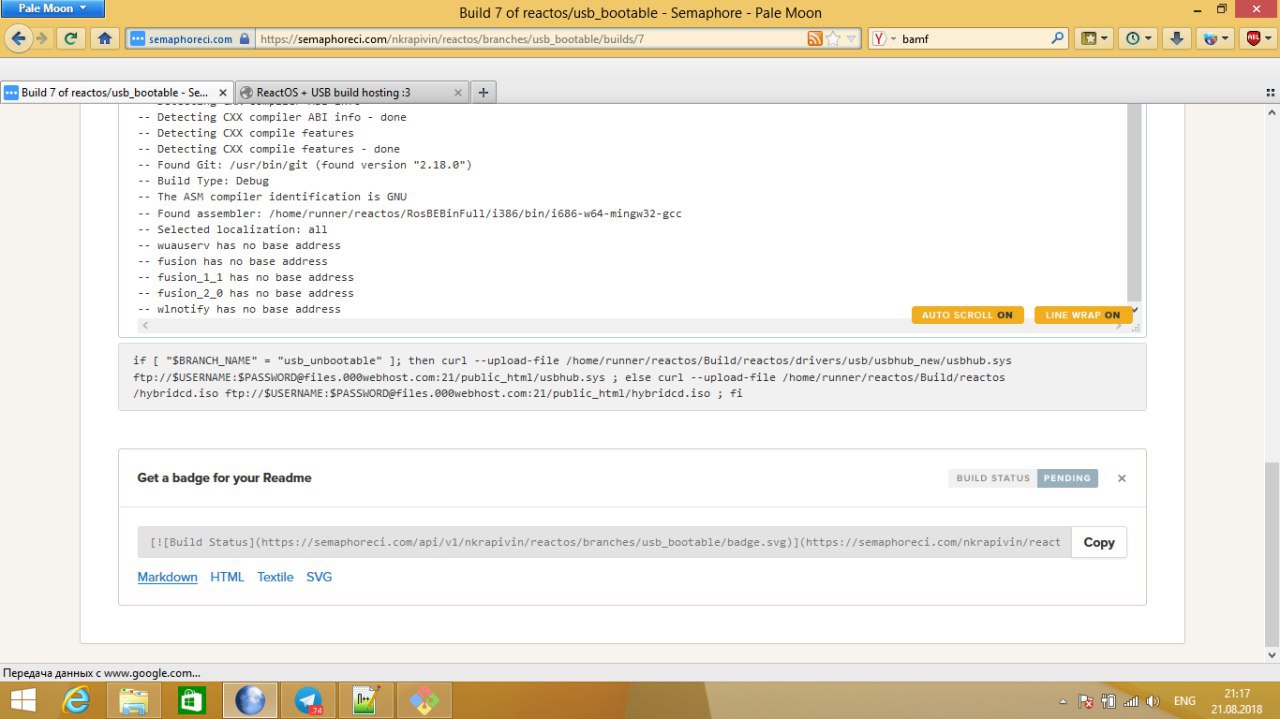
Task: Click the search magnifier icon in search box
Action: pos(1058,39)
